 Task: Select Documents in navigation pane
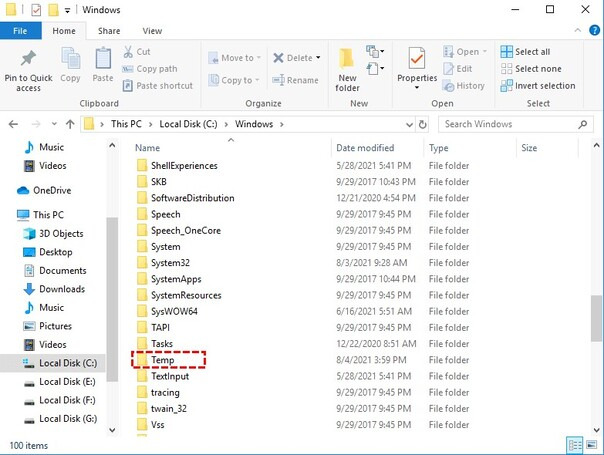(55, 270)
